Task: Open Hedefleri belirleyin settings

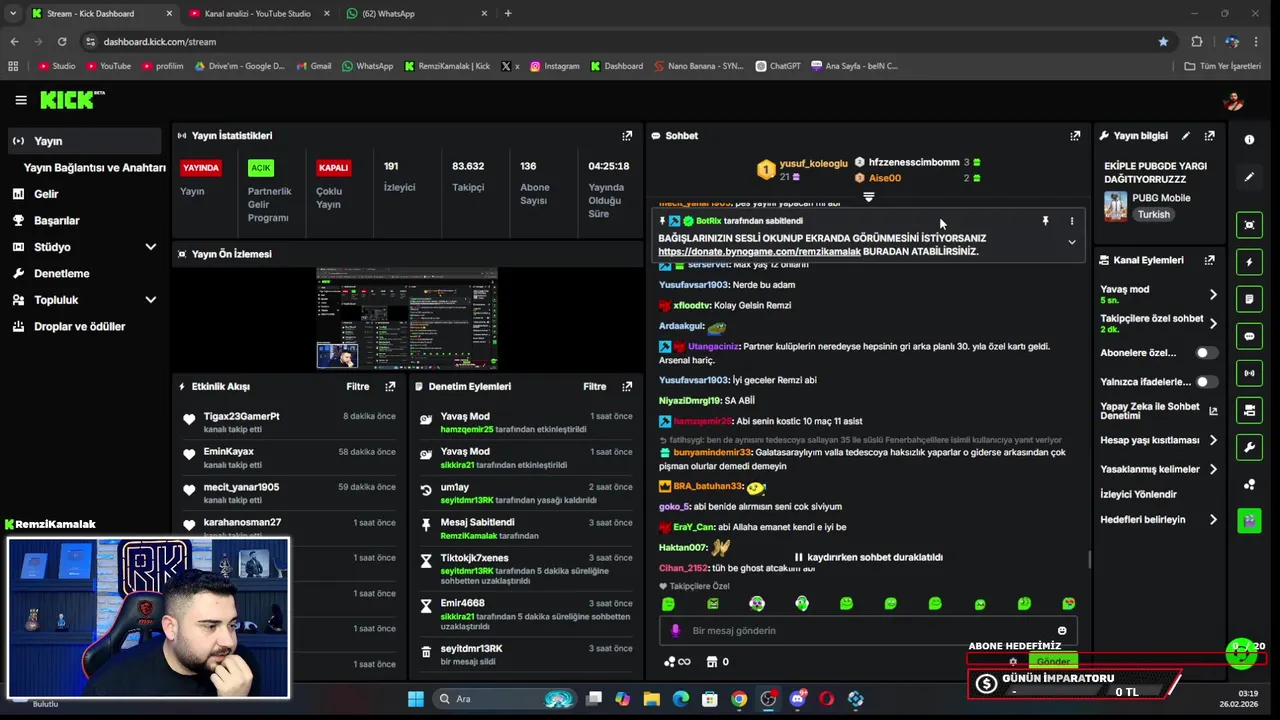Action: pos(1159,520)
